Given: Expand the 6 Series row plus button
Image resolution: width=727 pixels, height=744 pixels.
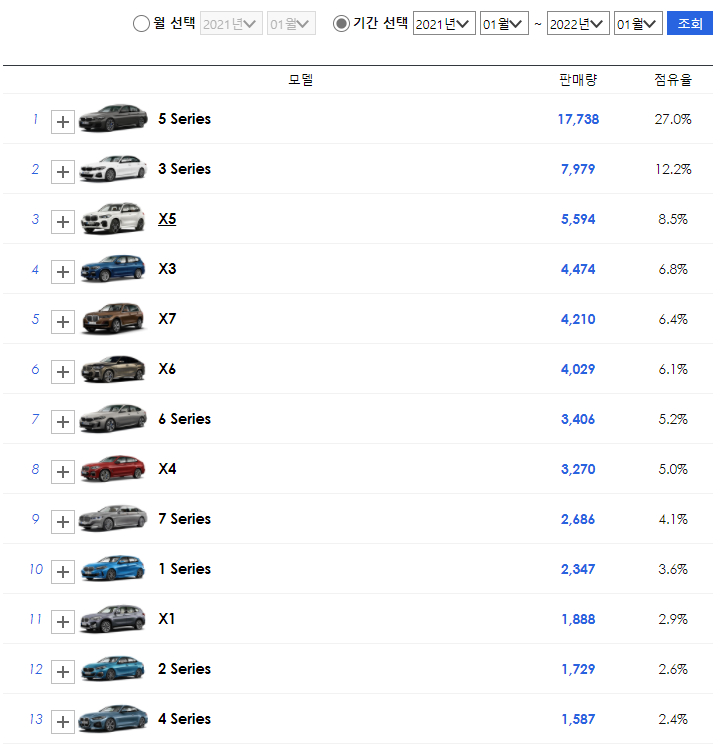Looking at the screenshot, I should coord(63,422).
